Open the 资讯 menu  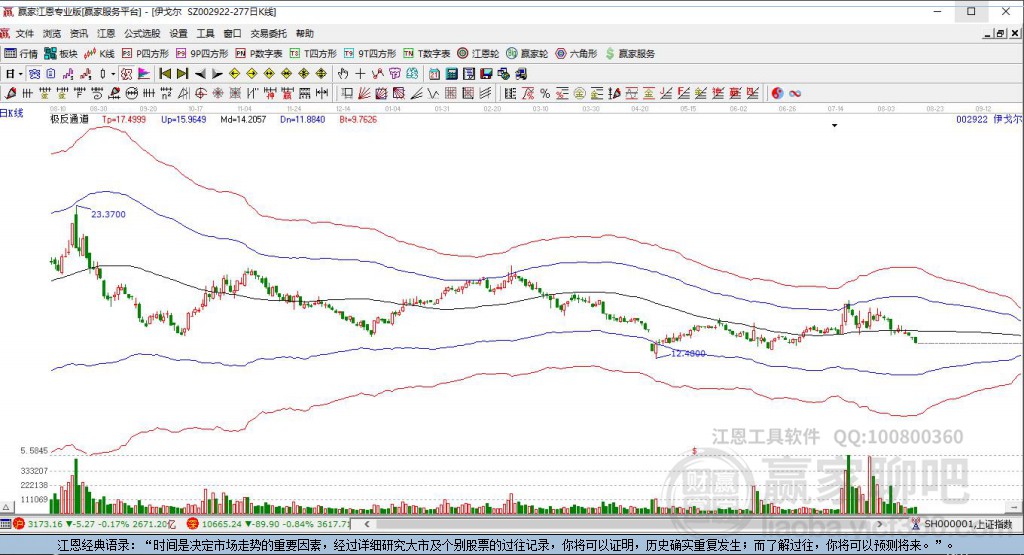pyautogui.click(x=79, y=33)
